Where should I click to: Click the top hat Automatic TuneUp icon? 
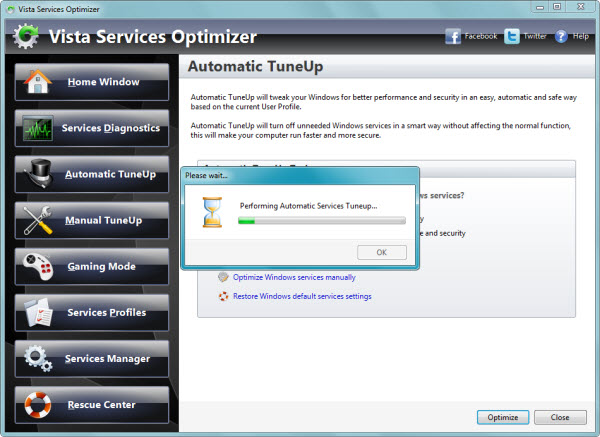click(39, 173)
